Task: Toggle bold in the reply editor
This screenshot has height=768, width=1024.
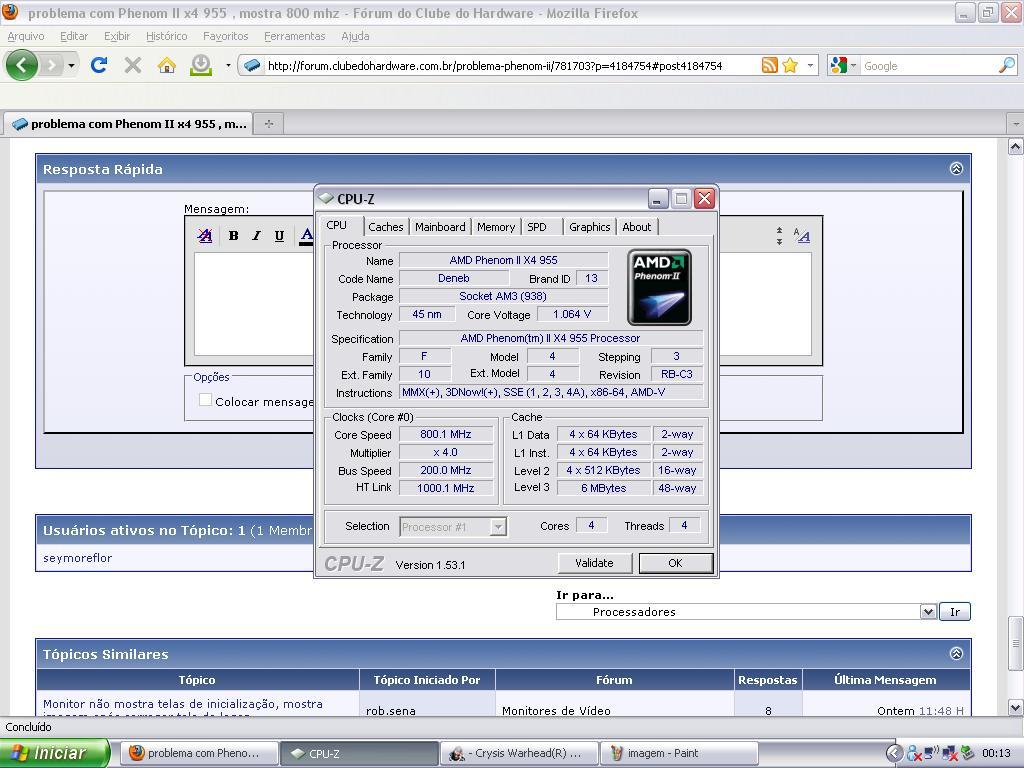Action: tap(233, 236)
